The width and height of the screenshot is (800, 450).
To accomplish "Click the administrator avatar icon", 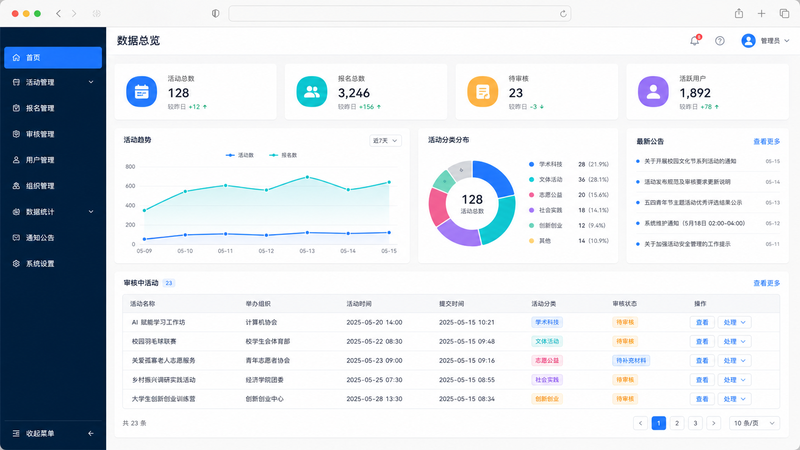I will pyautogui.click(x=748, y=41).
